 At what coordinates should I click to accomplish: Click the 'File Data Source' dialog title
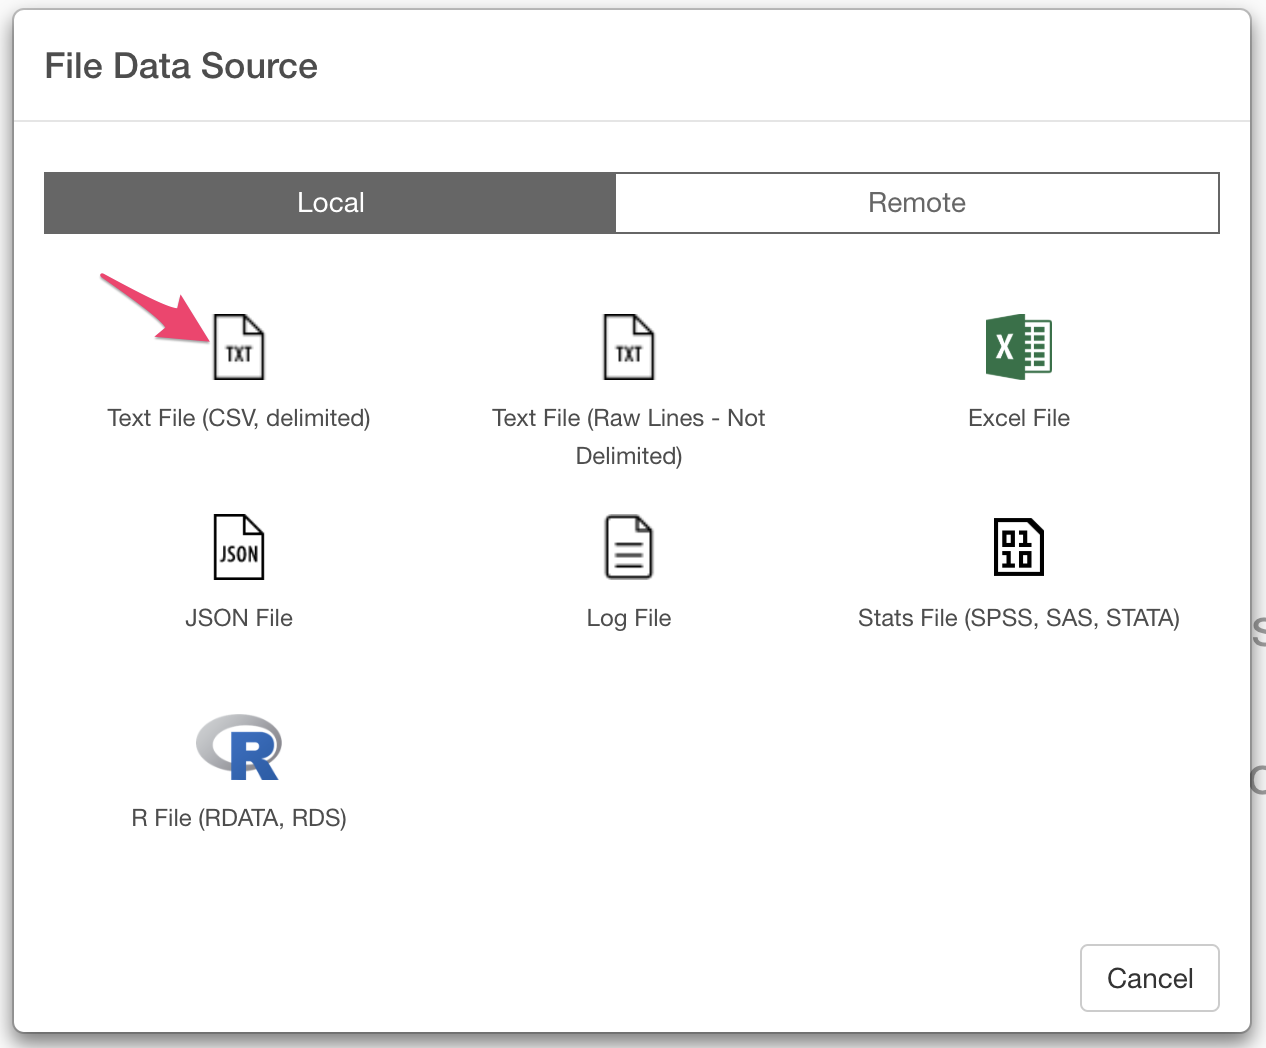(x=181, y=66)
